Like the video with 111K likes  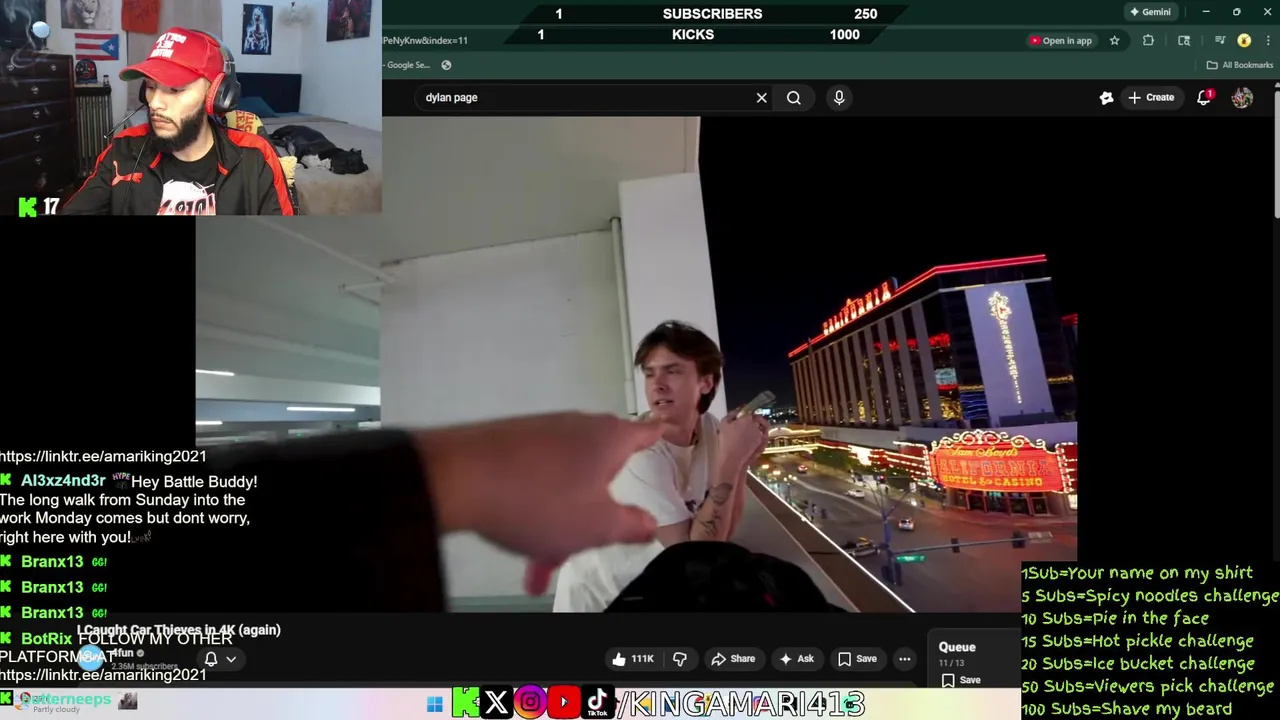pyautogui.click(x=633, y=659)
